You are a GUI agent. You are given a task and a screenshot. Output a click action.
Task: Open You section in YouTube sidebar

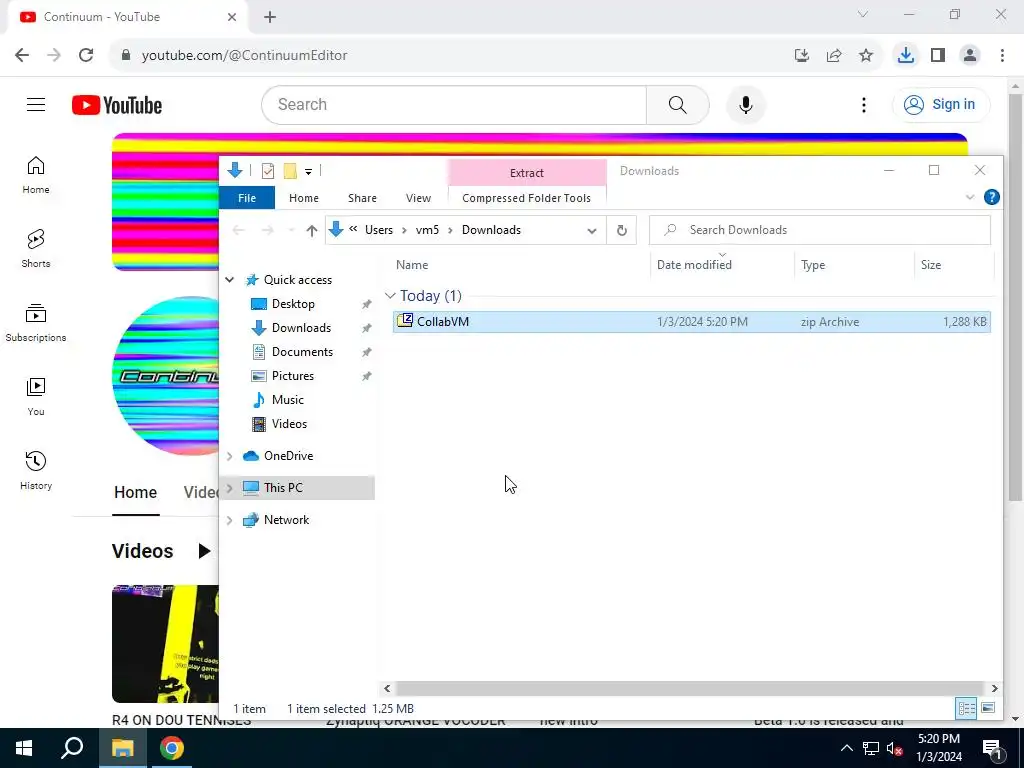pyautogui.click(x=36, y=396)
